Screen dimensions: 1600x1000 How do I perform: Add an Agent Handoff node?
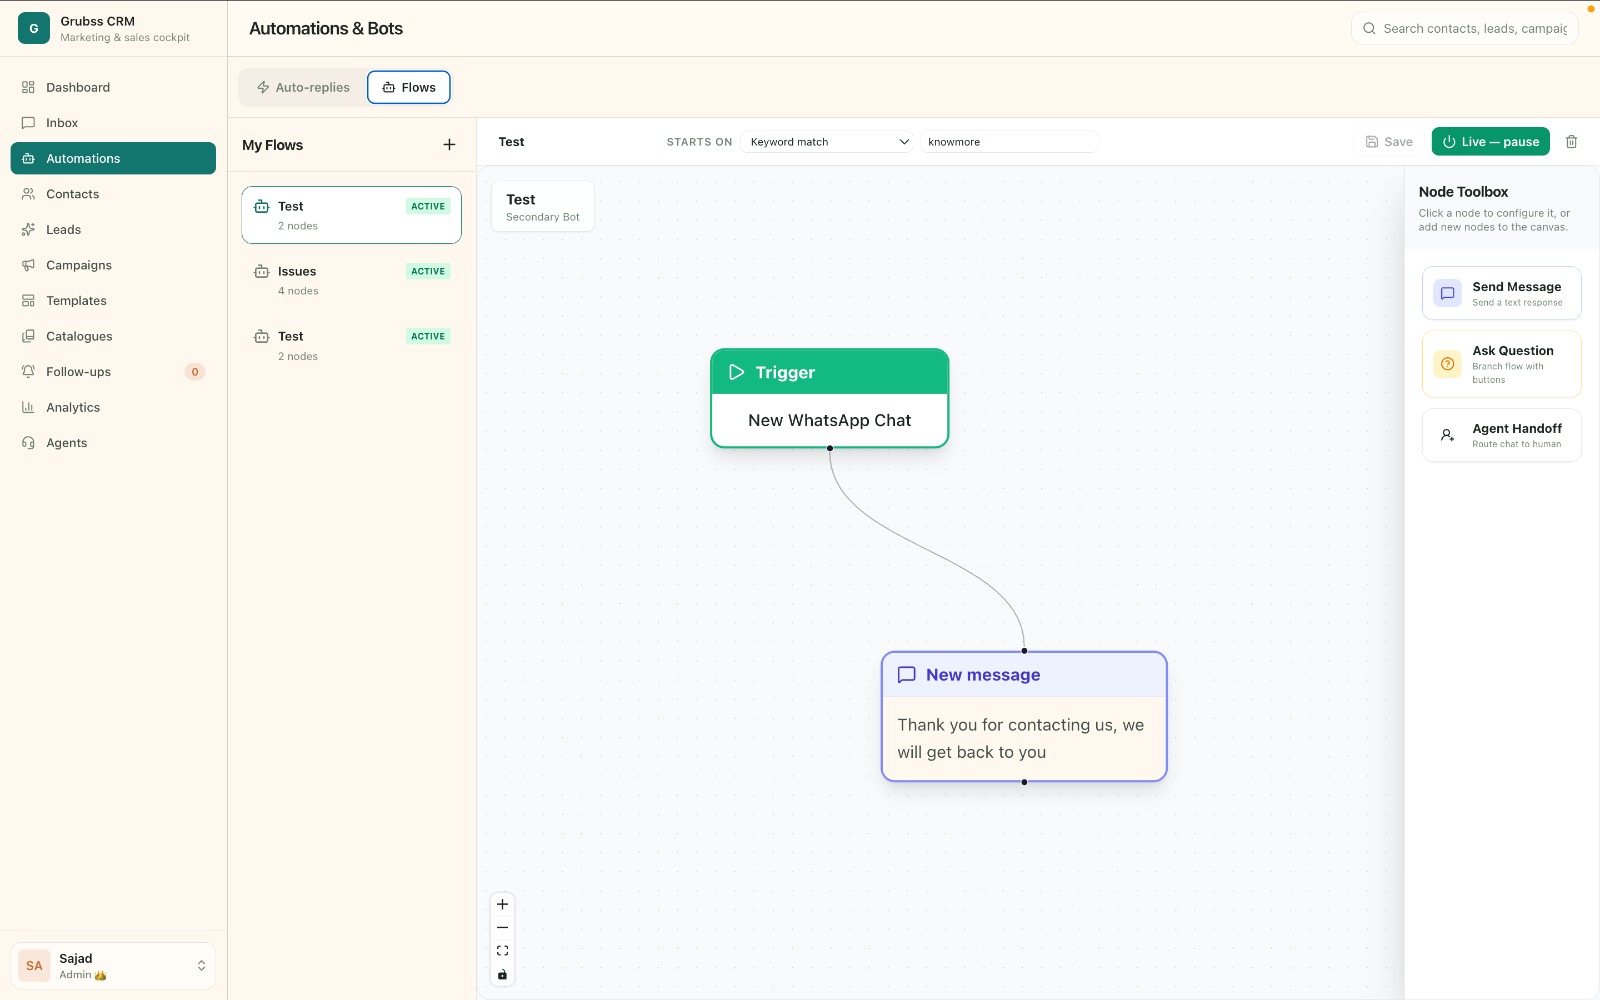pyautogui.click(x=1501, y=435)
